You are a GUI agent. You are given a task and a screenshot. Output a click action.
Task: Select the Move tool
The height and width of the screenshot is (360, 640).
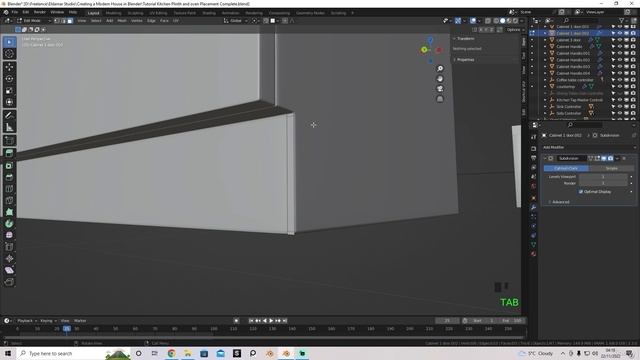pos(9,67)
